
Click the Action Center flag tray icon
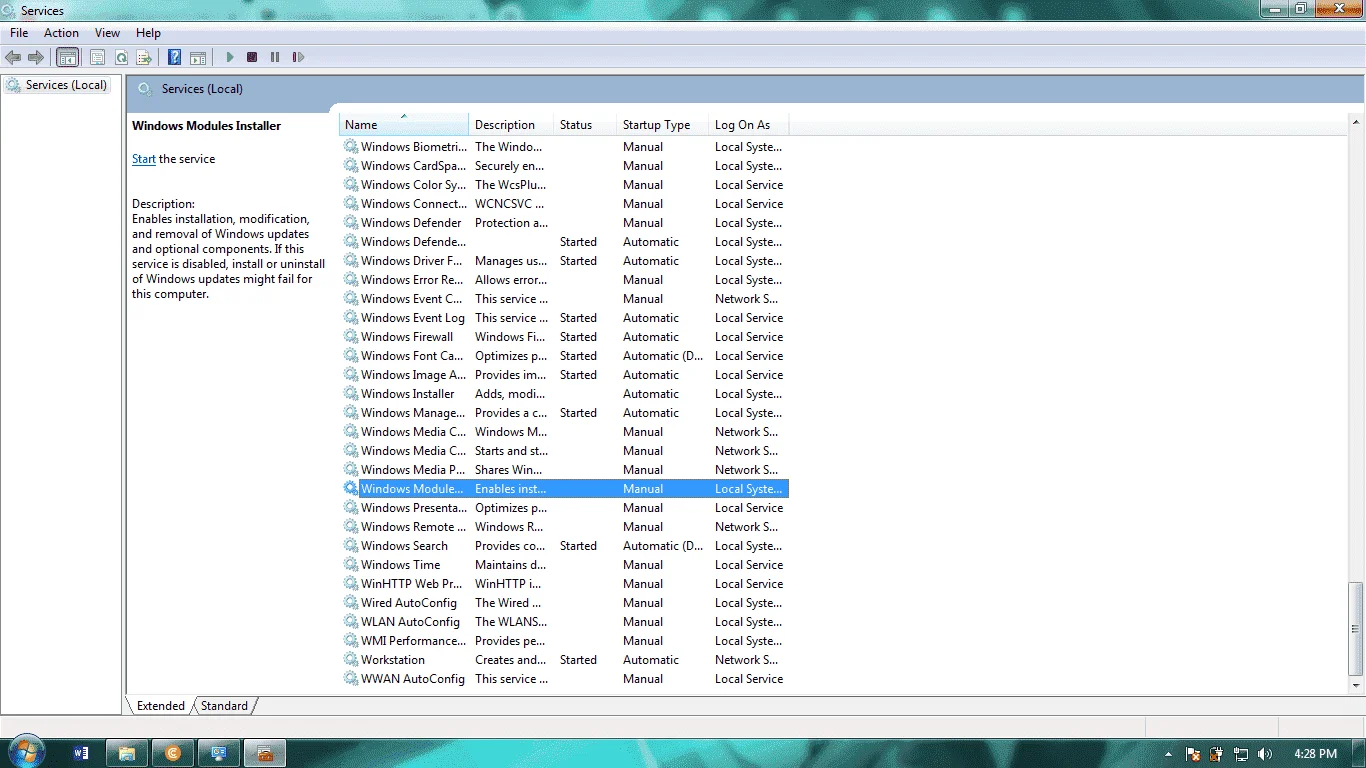(1192, 754)
